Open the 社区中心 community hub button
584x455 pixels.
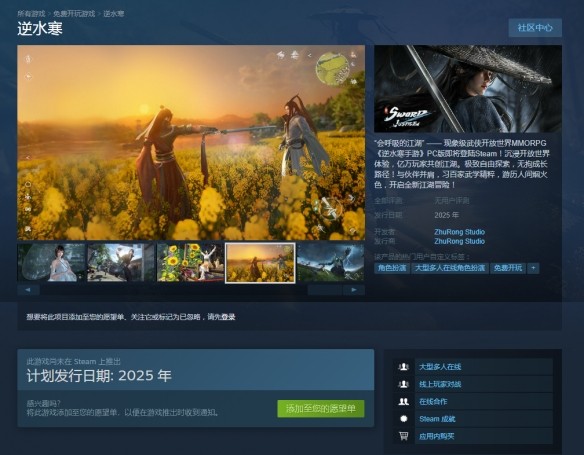point(535,28)
